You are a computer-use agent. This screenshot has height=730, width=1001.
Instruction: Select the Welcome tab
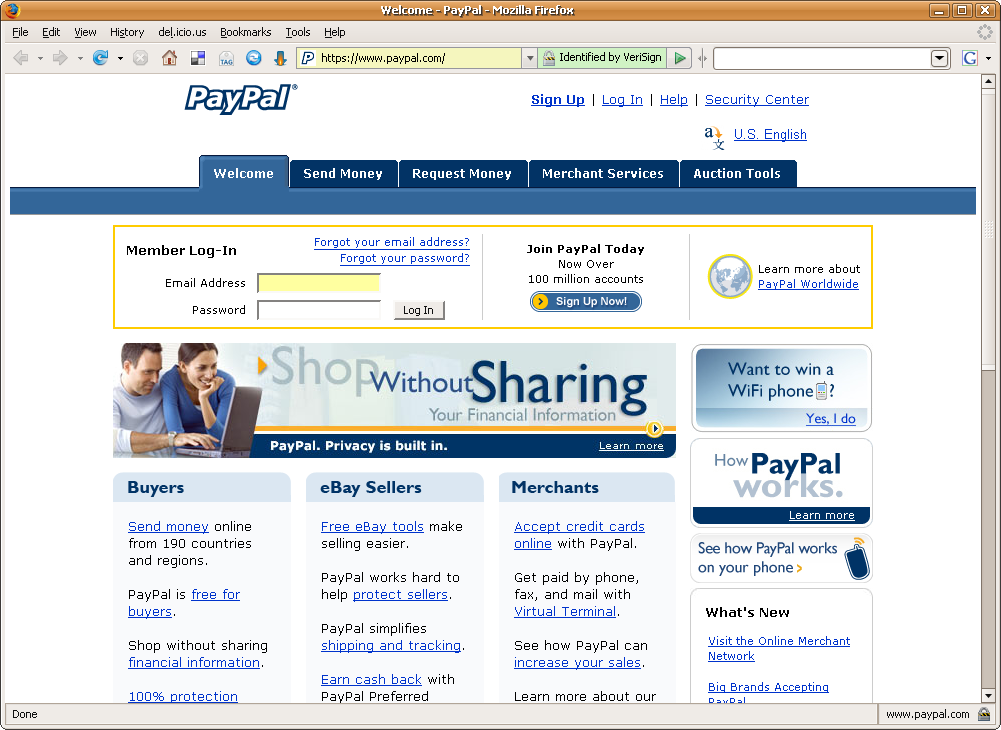[244, 173]
